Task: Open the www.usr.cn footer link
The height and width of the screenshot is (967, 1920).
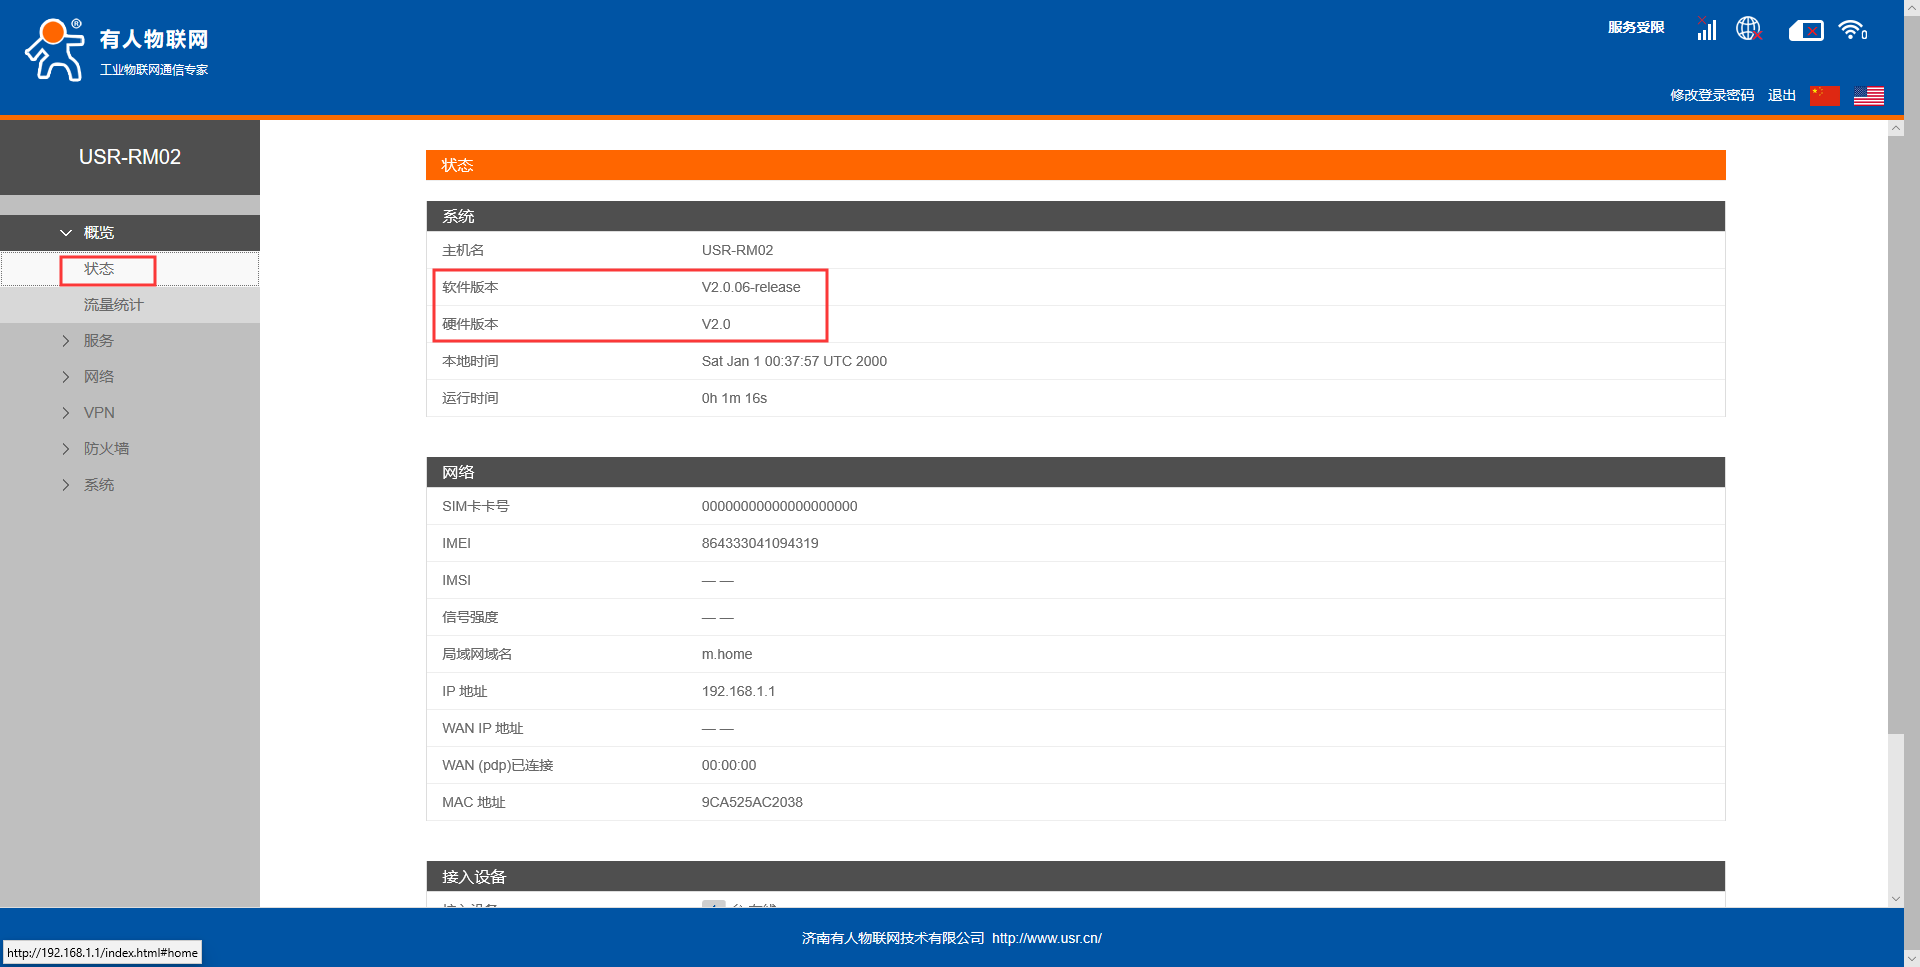Action: coord(1046,938)
